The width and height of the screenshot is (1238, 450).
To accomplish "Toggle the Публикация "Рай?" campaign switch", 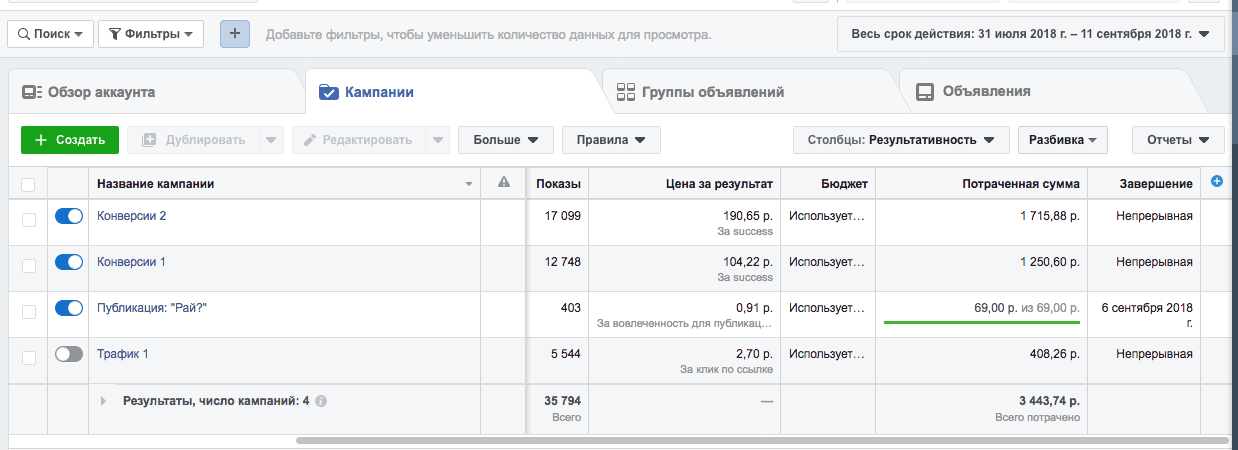I will coord(69,308).
